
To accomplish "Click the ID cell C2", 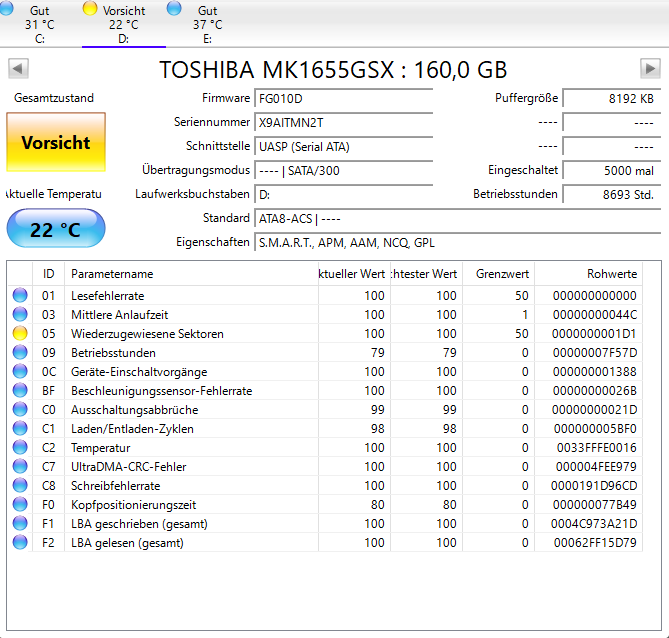I will click(x=48, y=448).
